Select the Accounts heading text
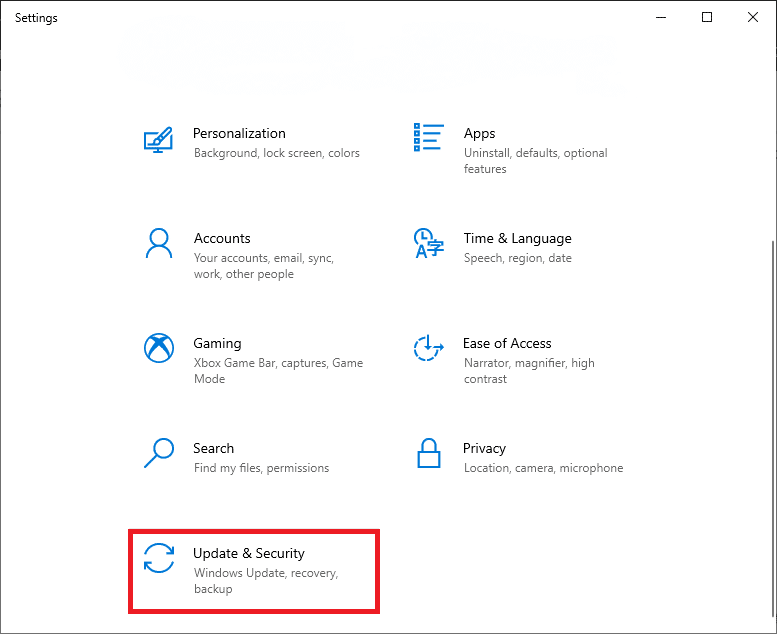The height and width of the screenshot is (634, 777). pos(222,238)
